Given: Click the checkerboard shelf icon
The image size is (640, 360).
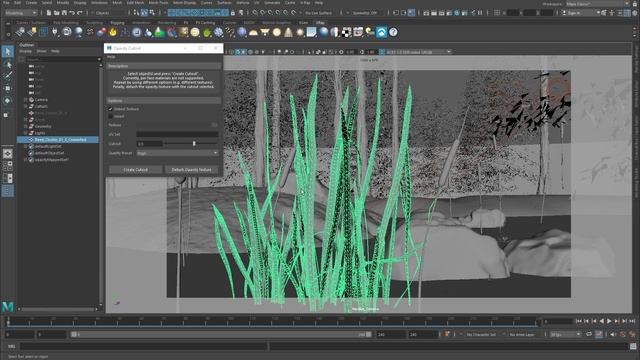Looking at the screenshot, I should pos(346,32).
